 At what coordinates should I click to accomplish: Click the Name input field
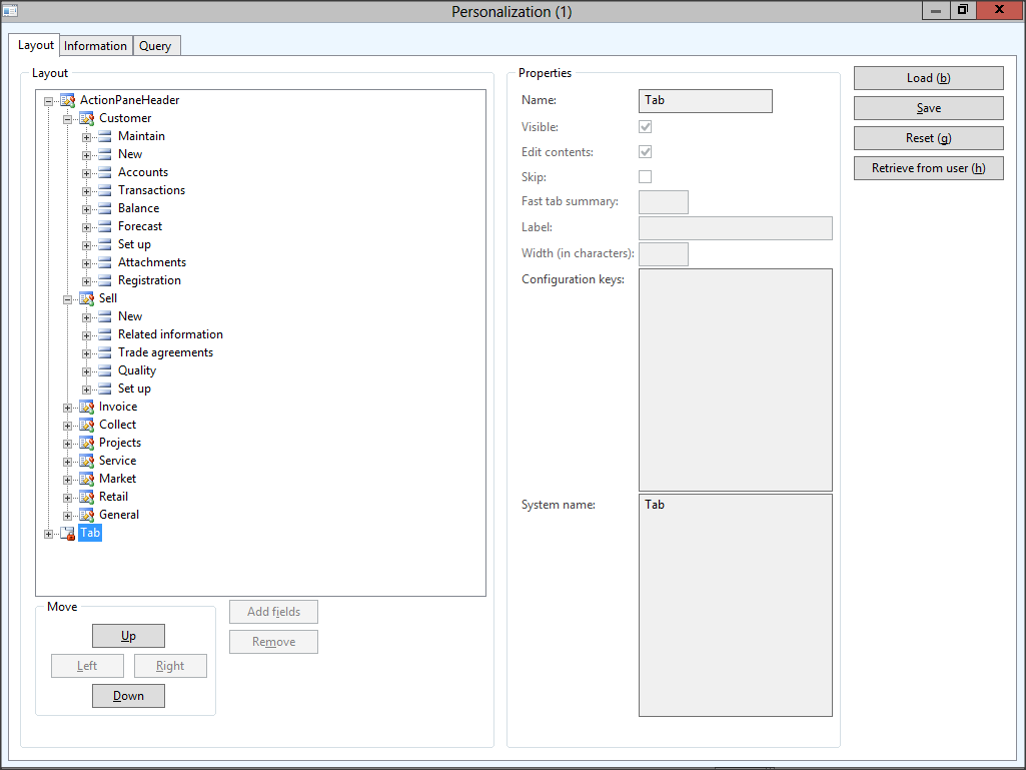pyautogui.click(x=705, y=101)
